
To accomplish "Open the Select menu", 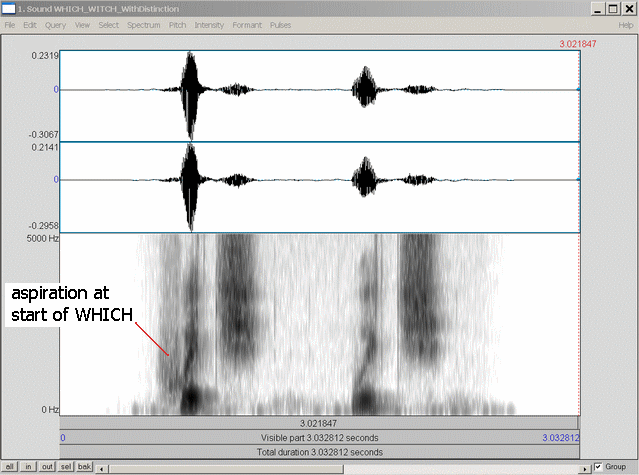I will click(x=108, y=24).
